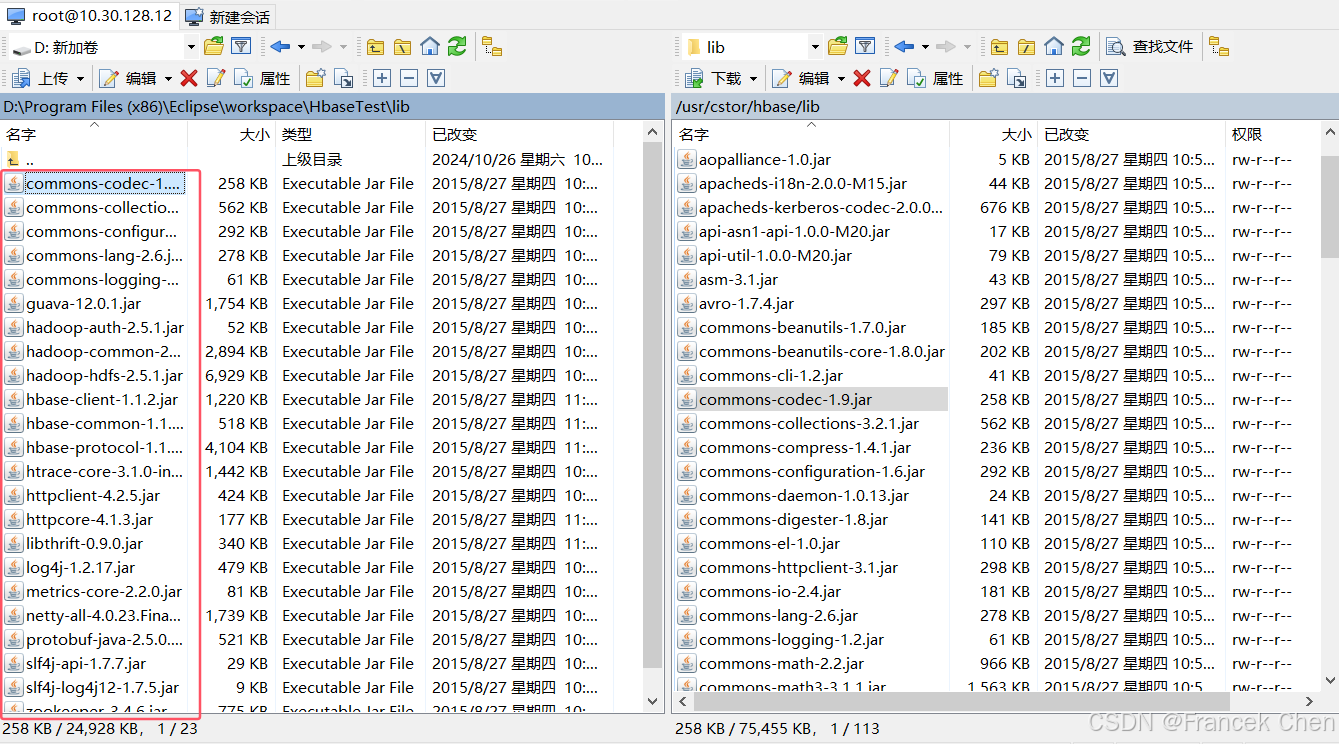Click select-all plus icon in remote toolbar
Viewport: 1339px width, 744px height.
(x=1055, y=78)
